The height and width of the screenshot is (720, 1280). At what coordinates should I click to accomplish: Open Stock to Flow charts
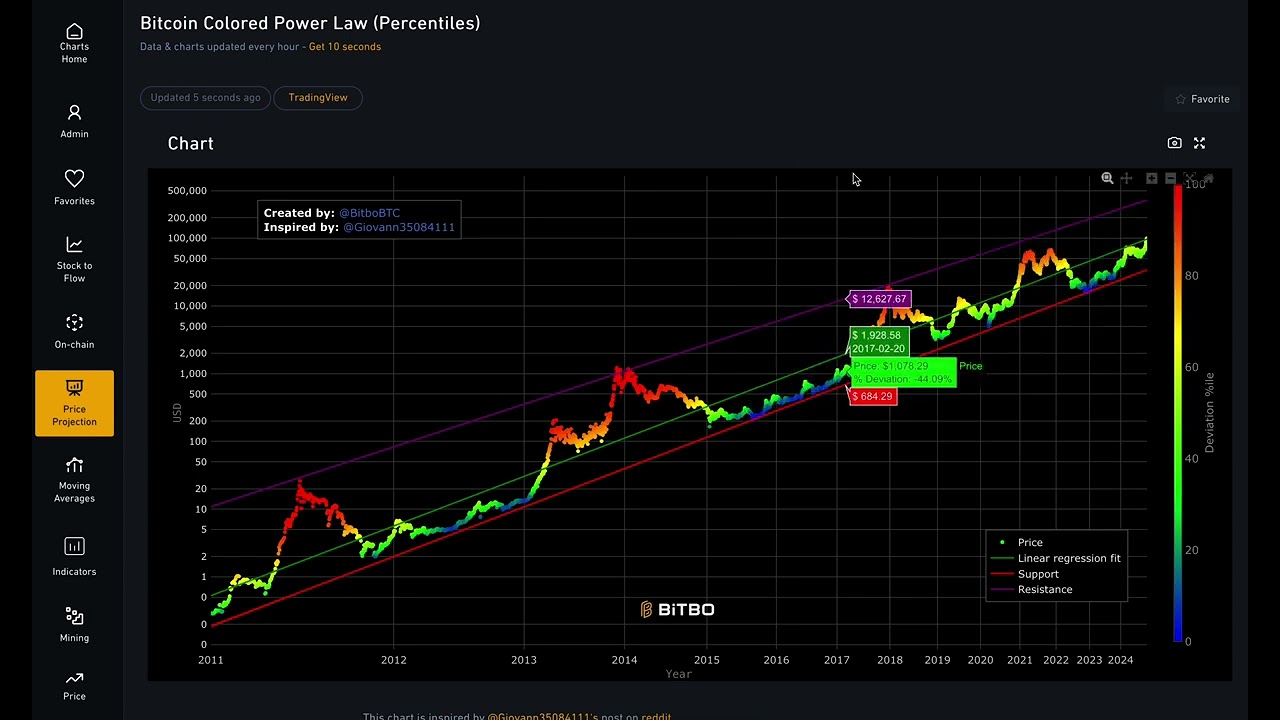74,259
